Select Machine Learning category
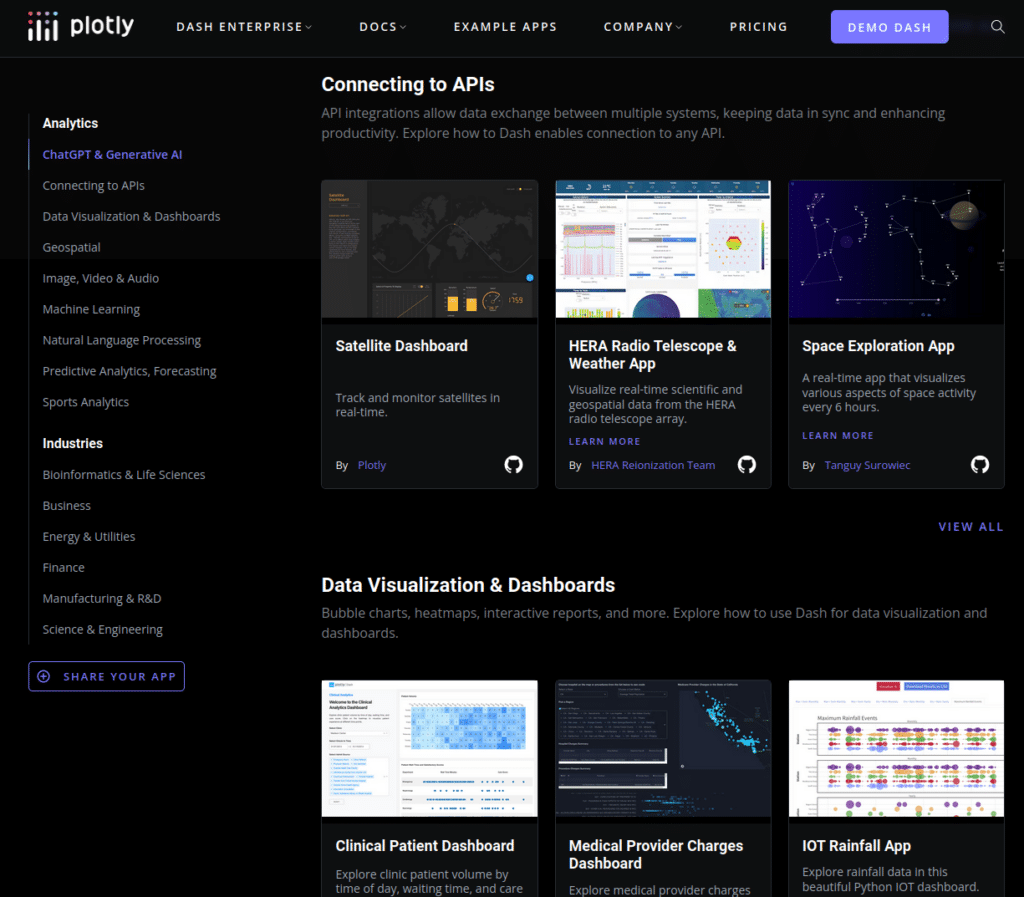This screenshot has width=1024, height=897. pos(91,309)
